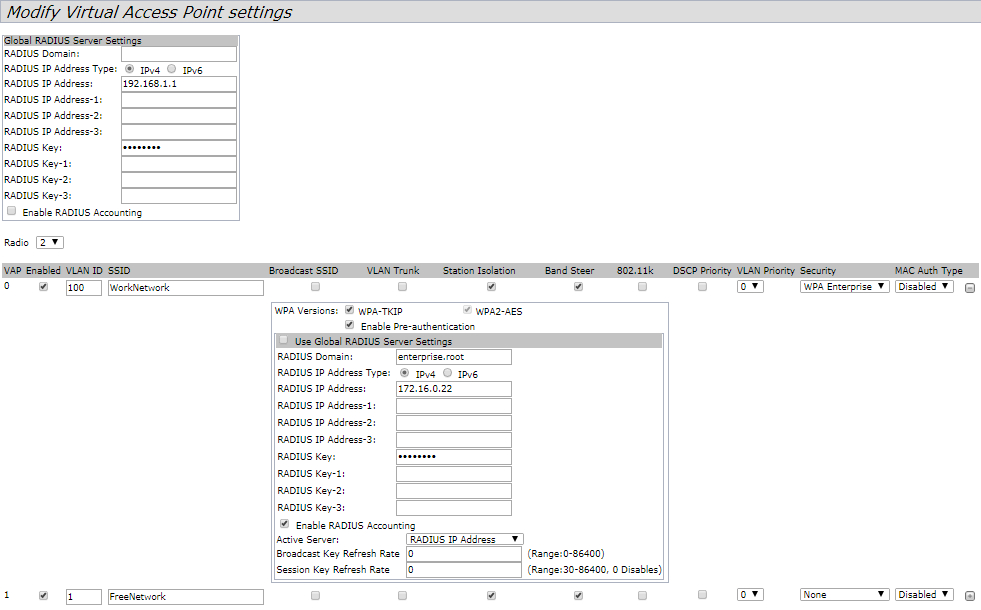The width and height of the screenshot is (981, 610).
Task: Click global RADIUS Domain field
Action: (x=179, y=54)
